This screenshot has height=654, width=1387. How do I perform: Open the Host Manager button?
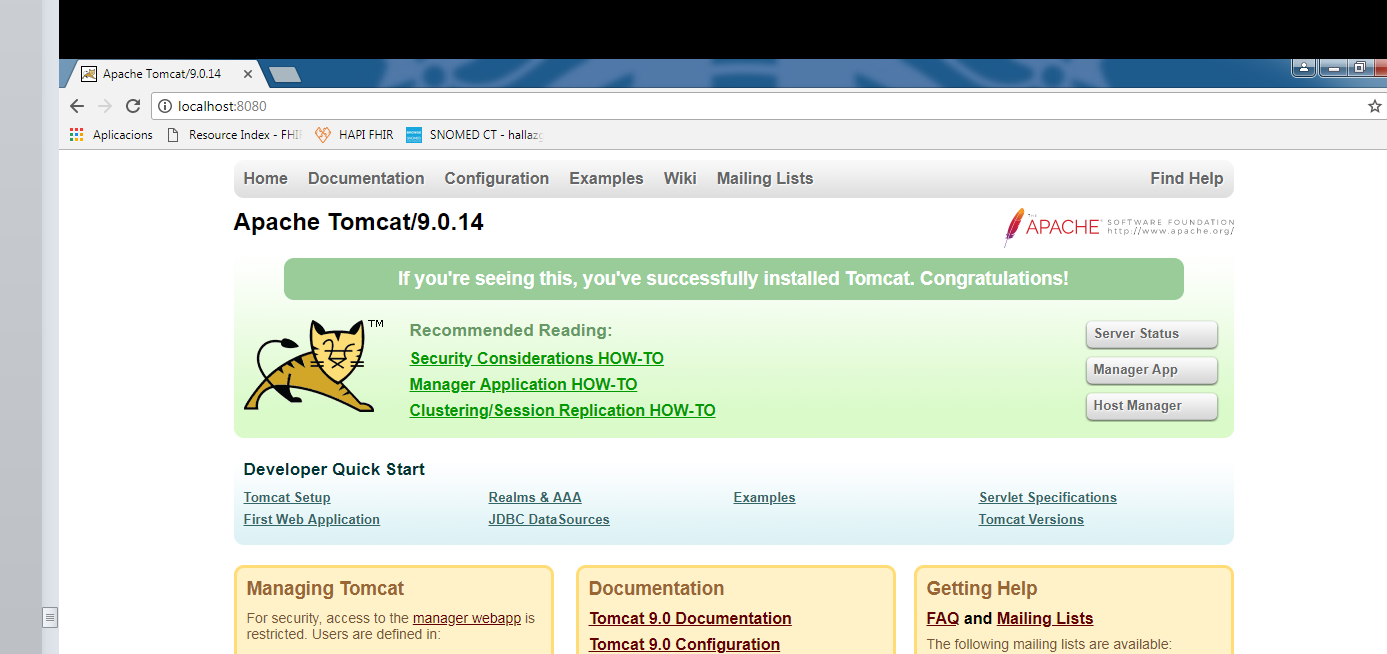click(x=1151, y=406)
